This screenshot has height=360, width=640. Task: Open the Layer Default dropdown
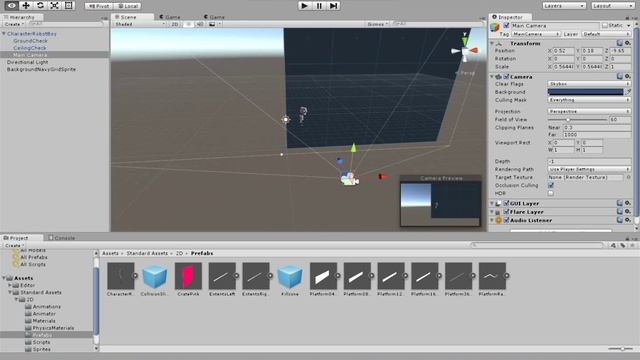click(x=606, y=34)
